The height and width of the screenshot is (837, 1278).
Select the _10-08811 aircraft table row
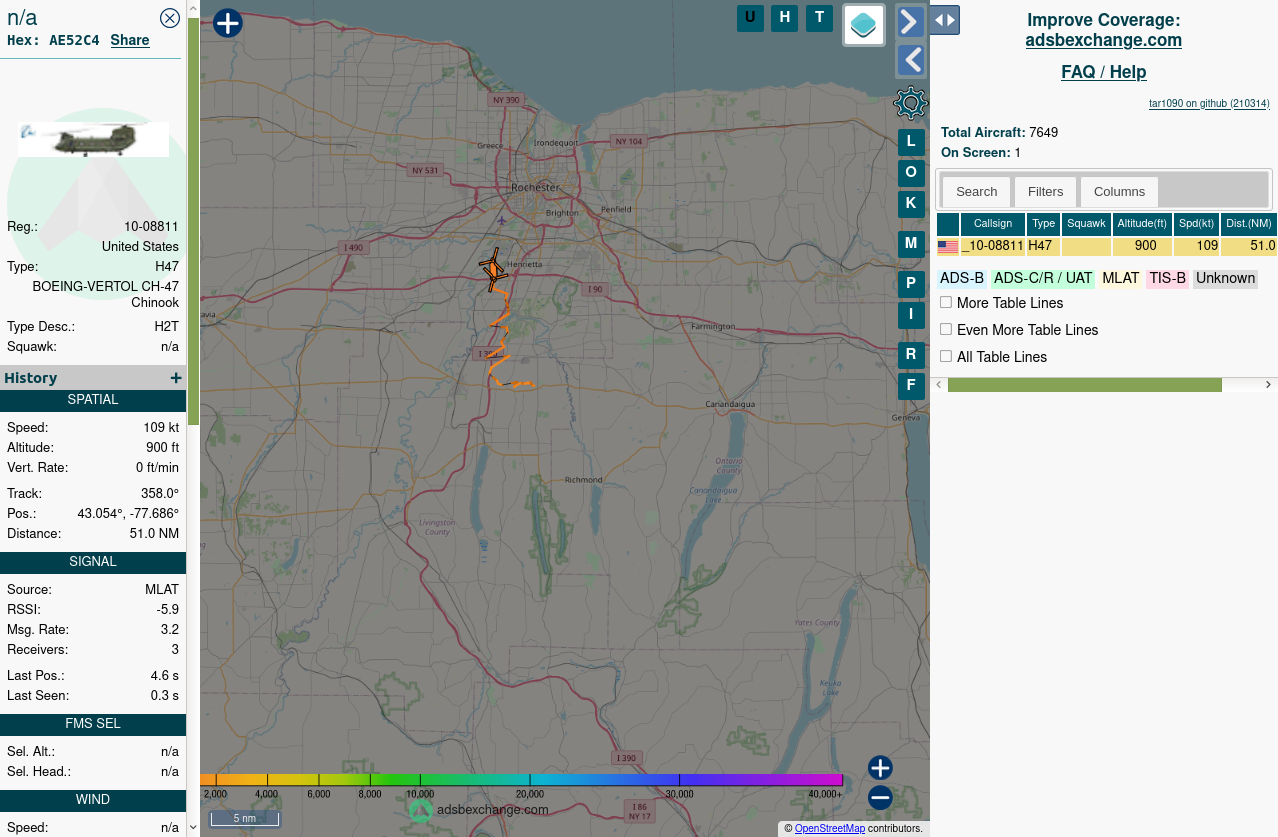[x=1107, y=246]
